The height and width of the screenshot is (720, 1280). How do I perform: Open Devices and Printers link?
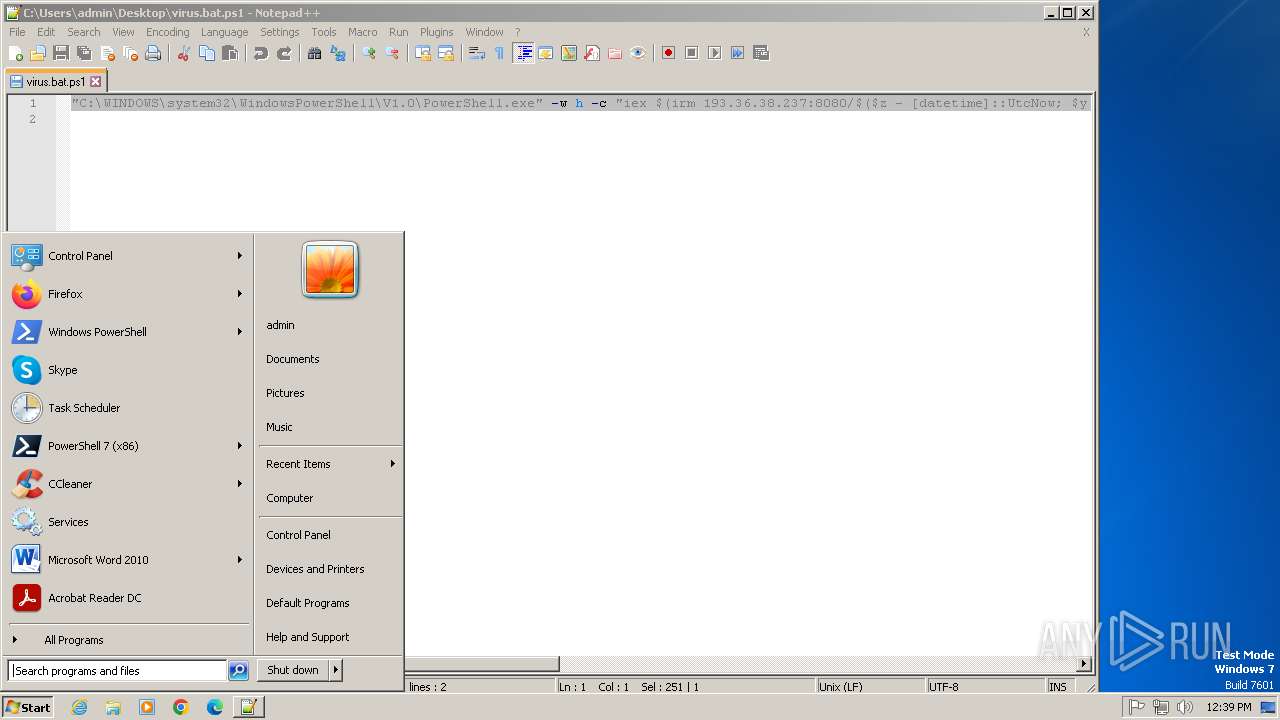click(315, 569)
